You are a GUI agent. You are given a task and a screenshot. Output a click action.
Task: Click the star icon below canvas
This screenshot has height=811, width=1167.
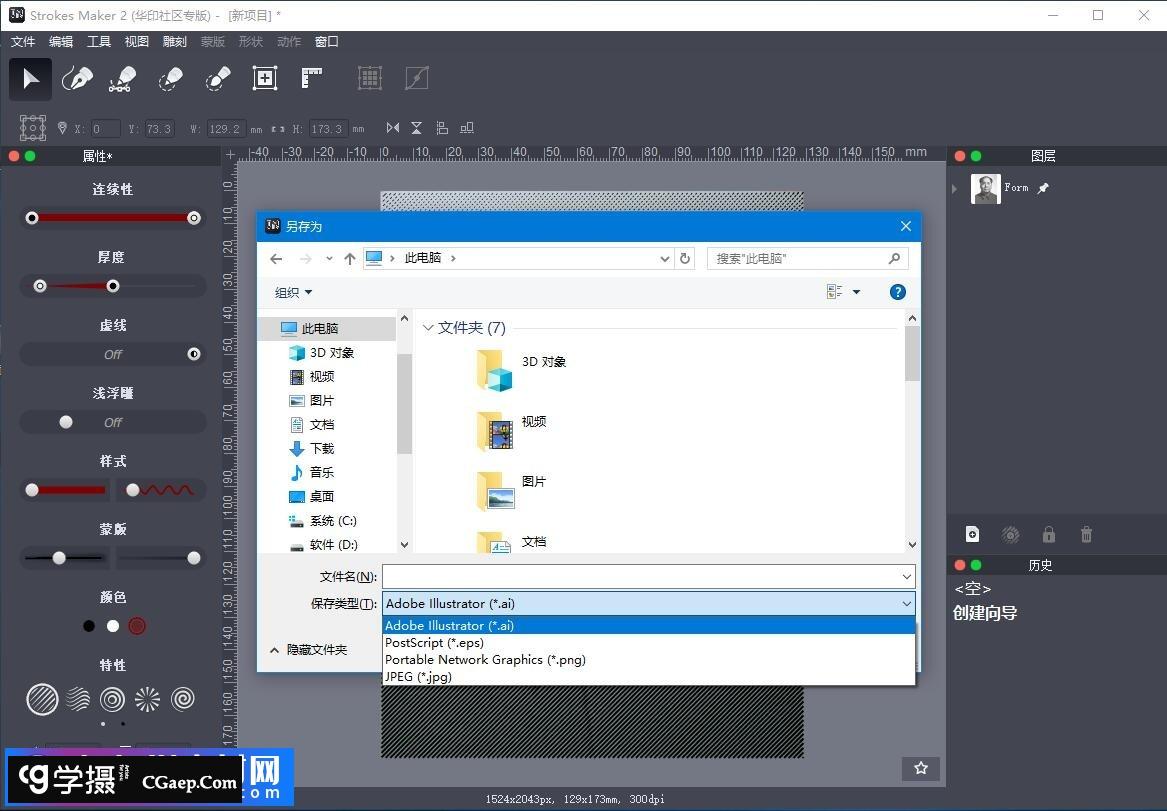[x=921, y=768]
